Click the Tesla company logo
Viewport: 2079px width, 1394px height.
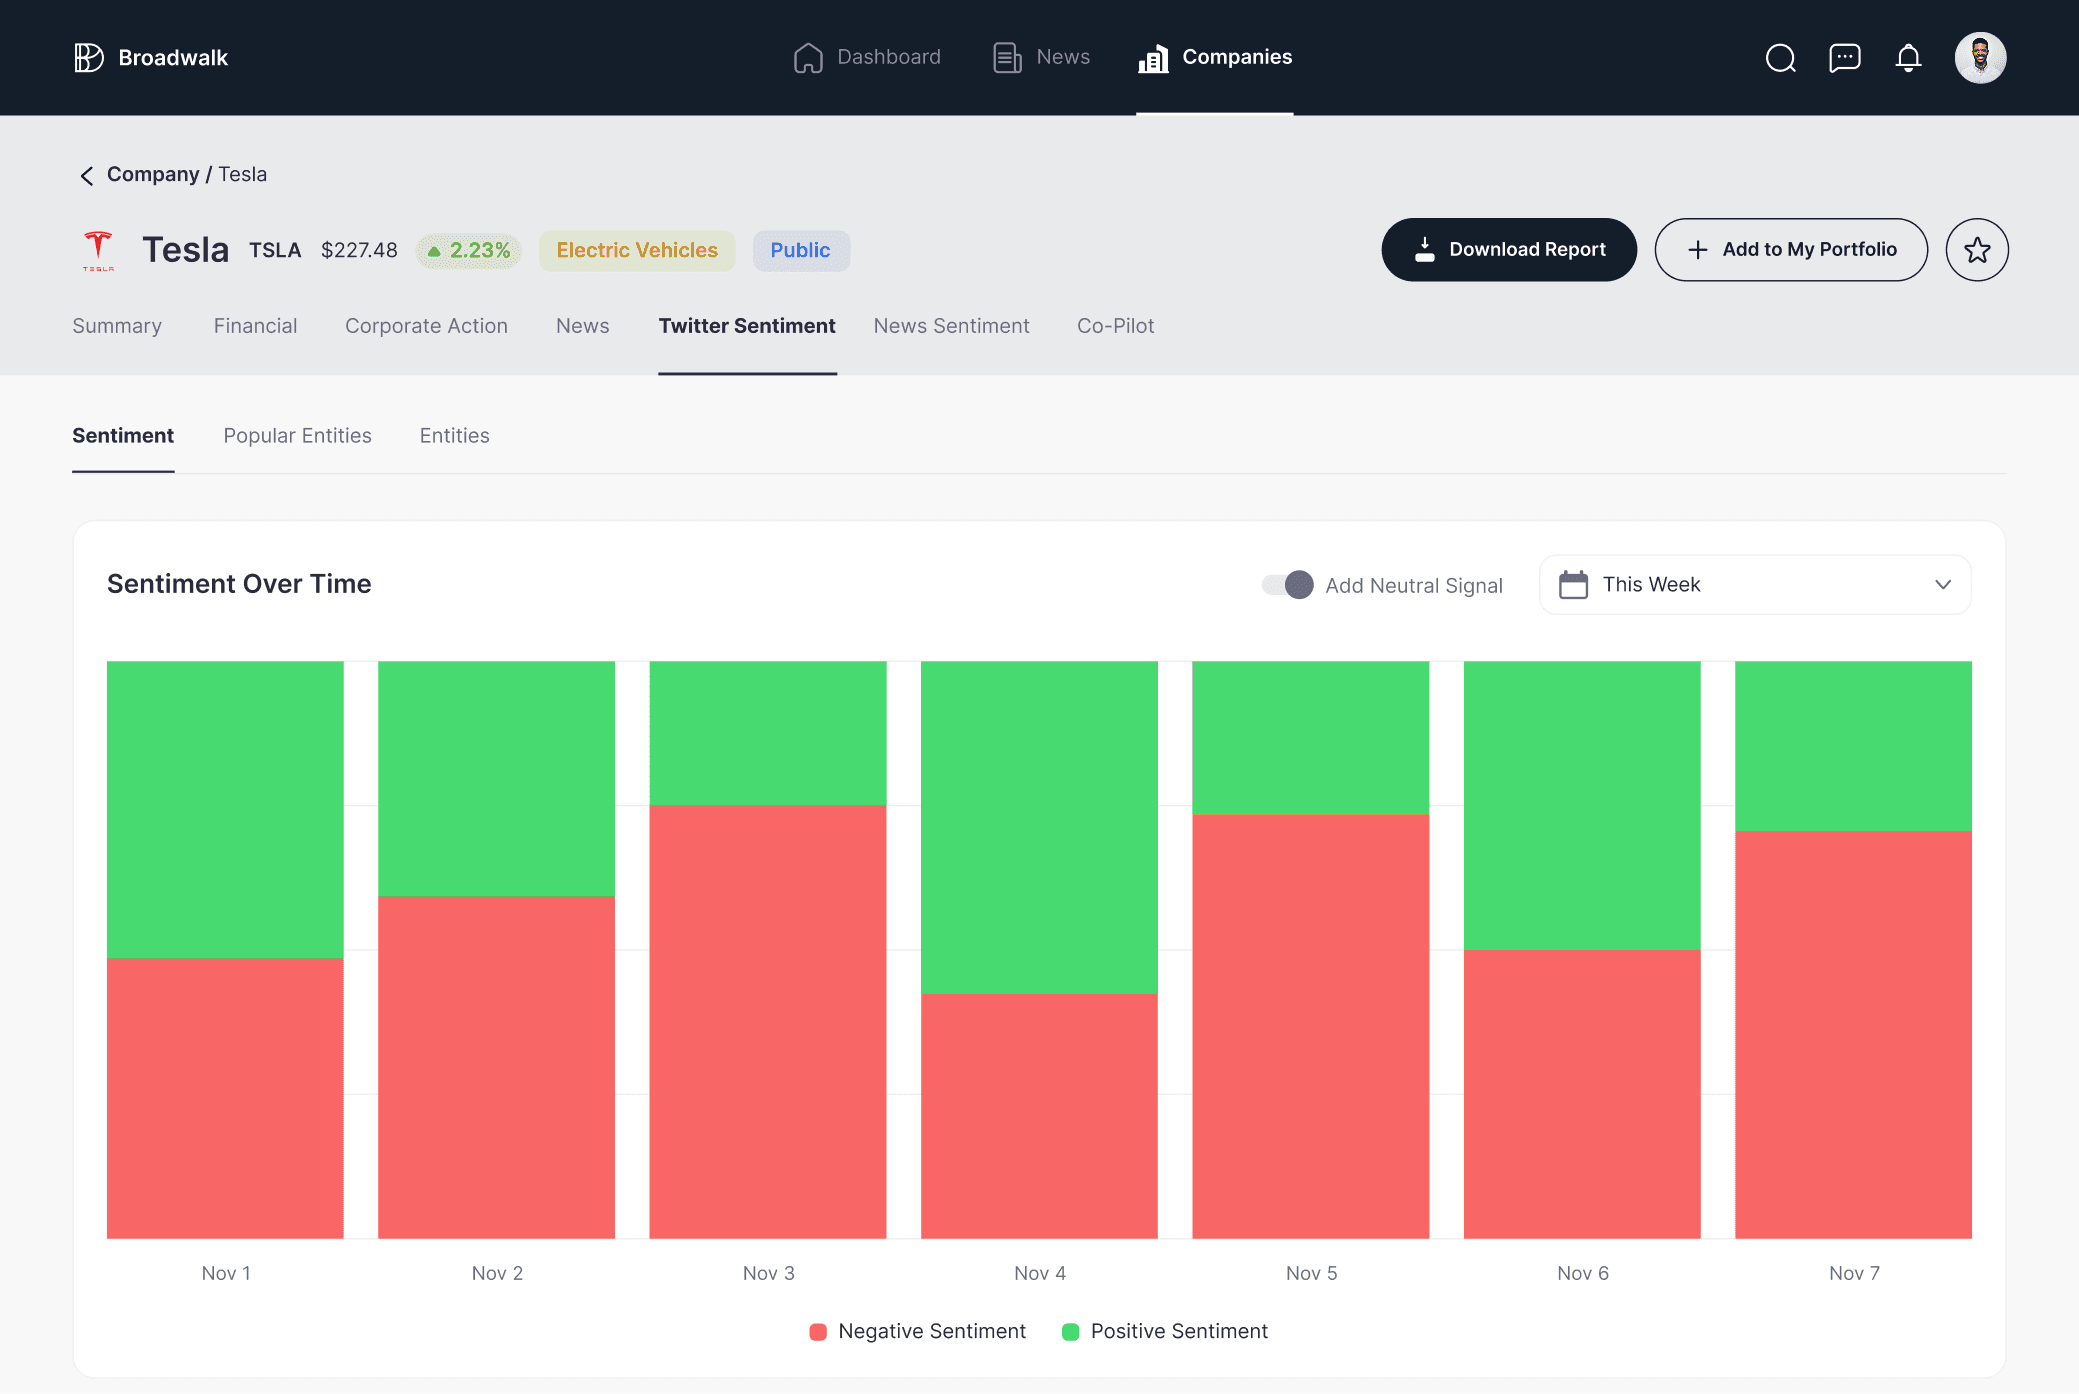(x=98, y=250)
